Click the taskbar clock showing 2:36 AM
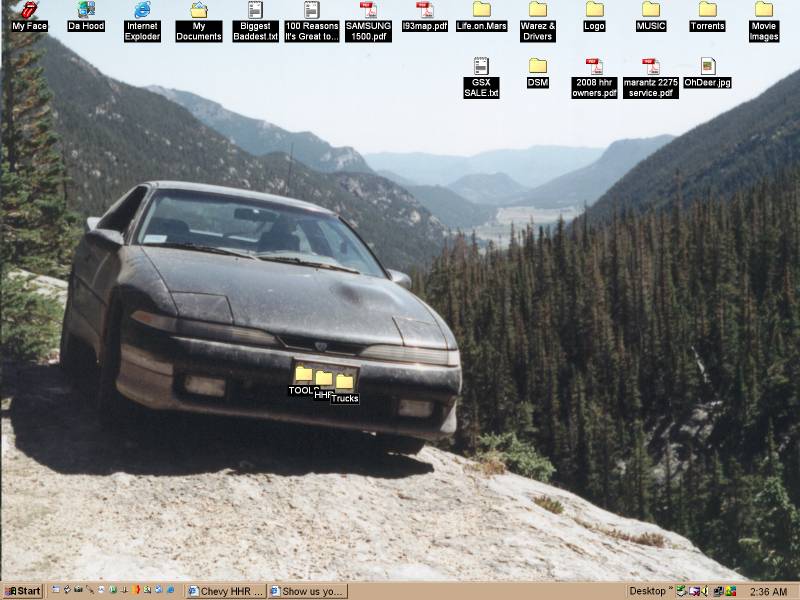The height and width of the screenshot is (600, 800). 768,591
